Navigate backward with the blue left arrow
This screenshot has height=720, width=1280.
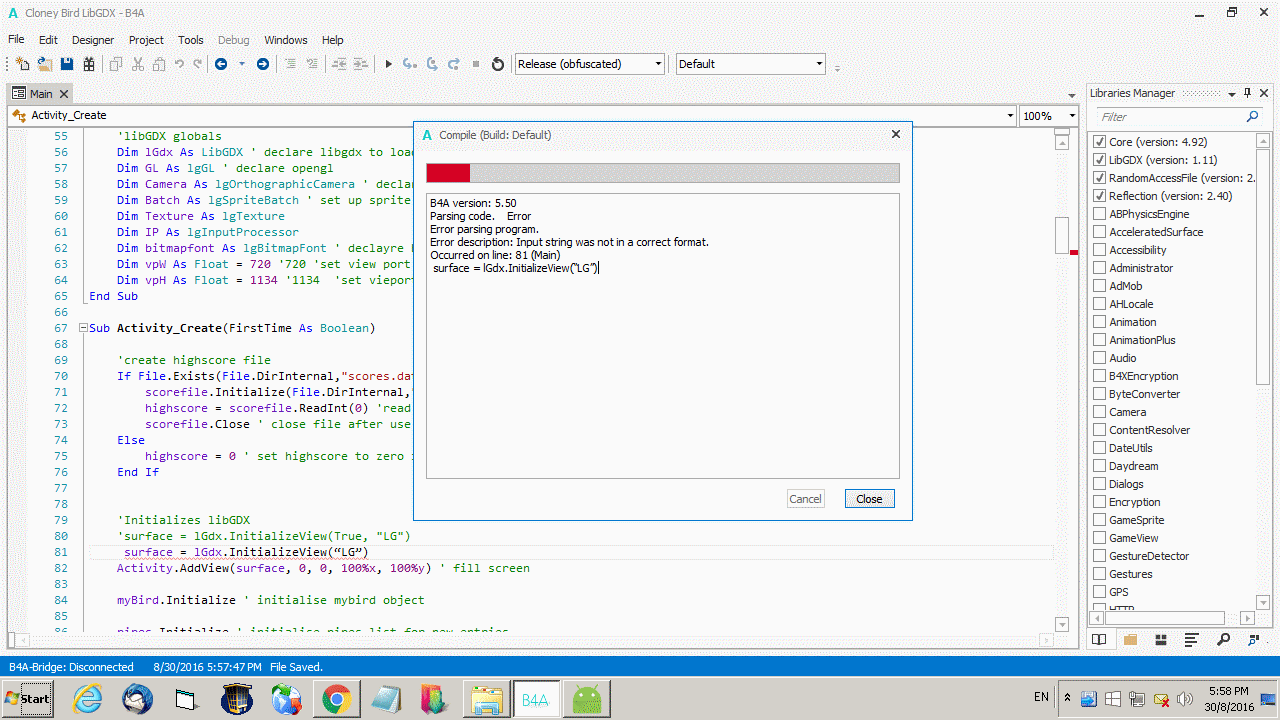pos(221,64)
